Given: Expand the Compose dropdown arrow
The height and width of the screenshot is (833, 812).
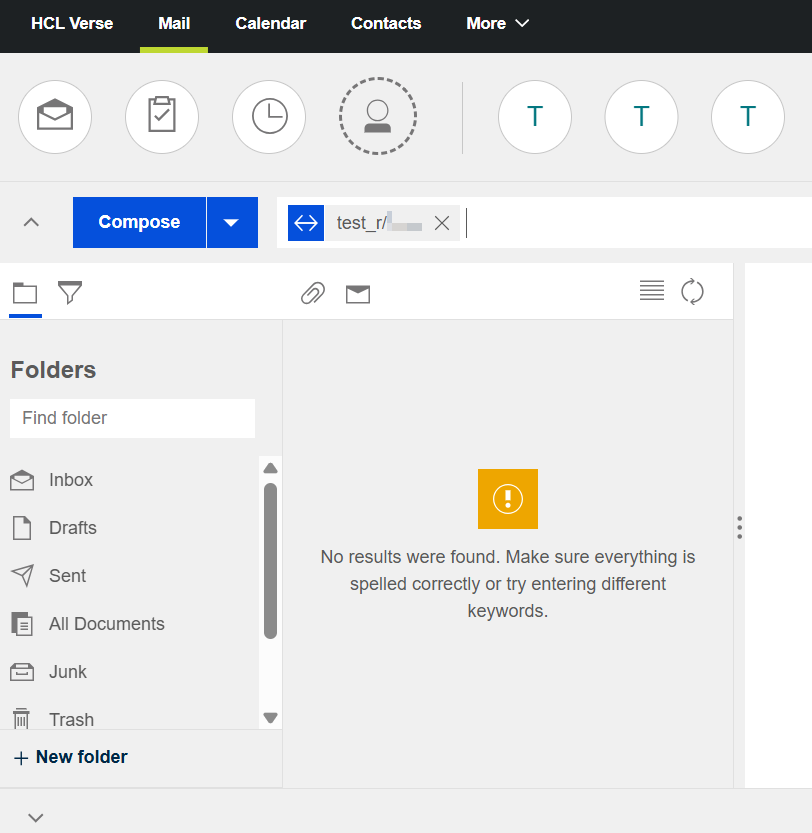Looking at the screenshot, I should [x=232, y=222].
